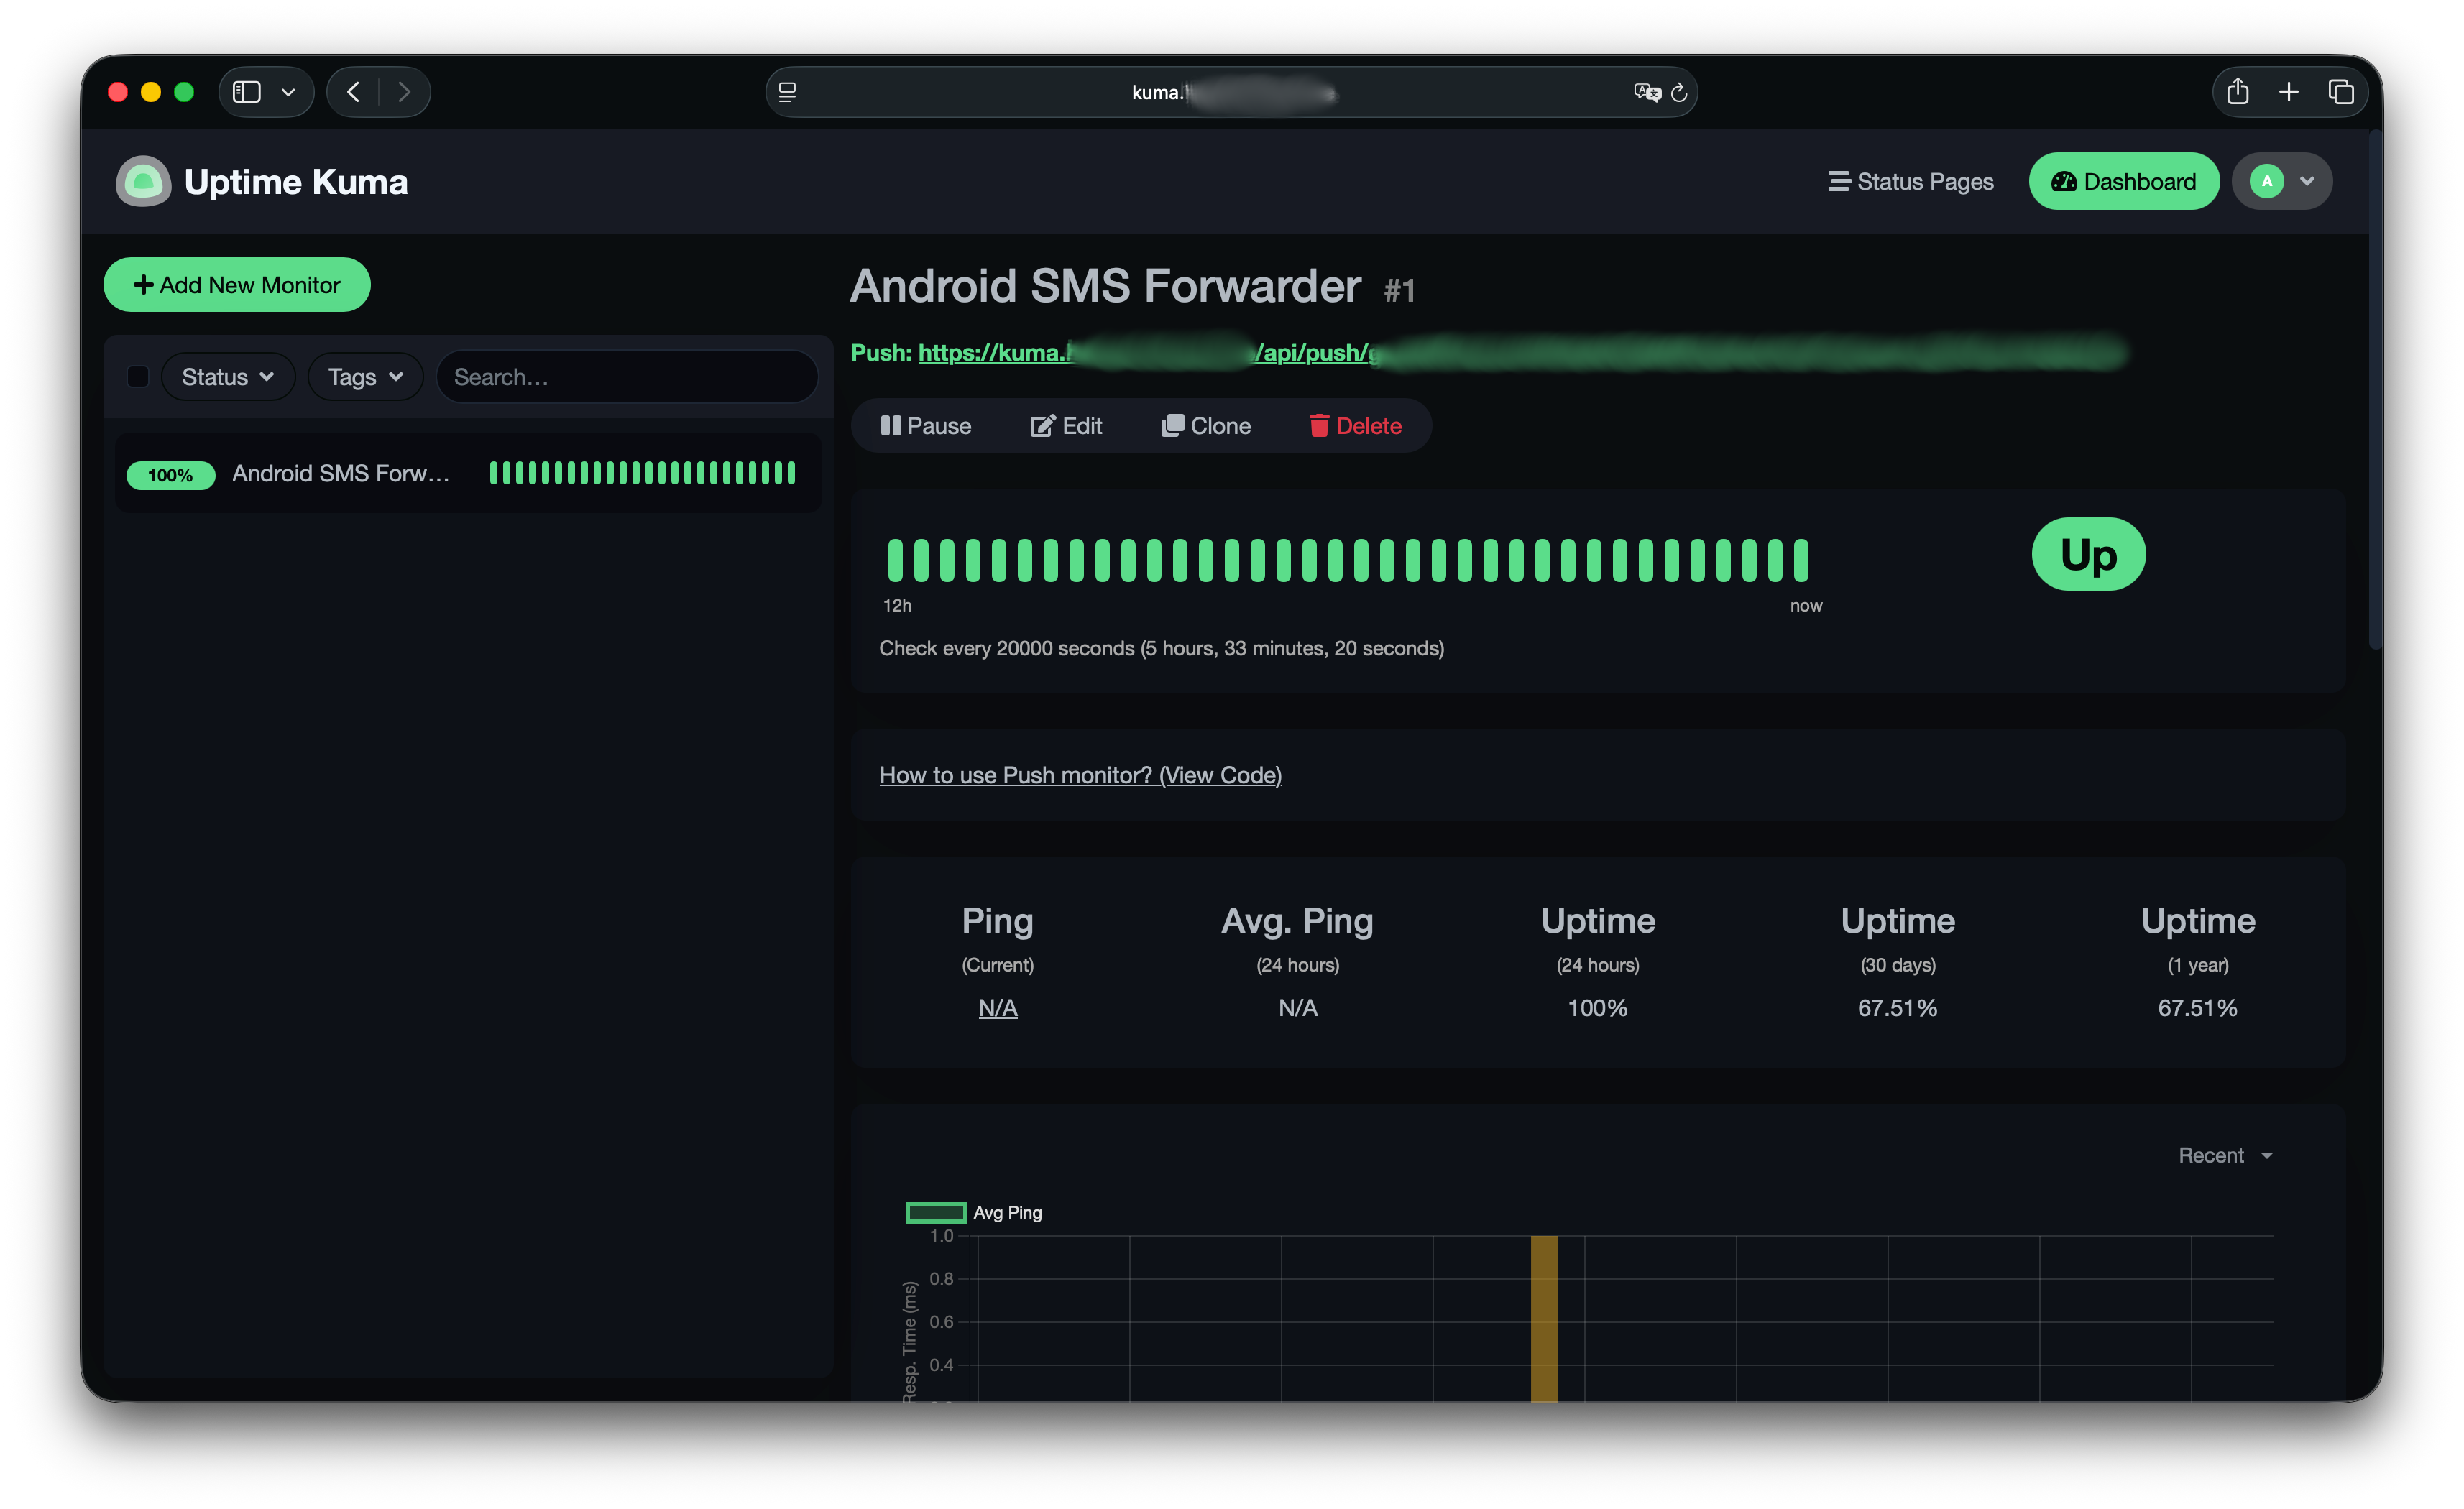This screenshot has height=1509, width=2464.
Task: Click the heartbeat bar in monitor list
Action: click(x=642, y=473)
